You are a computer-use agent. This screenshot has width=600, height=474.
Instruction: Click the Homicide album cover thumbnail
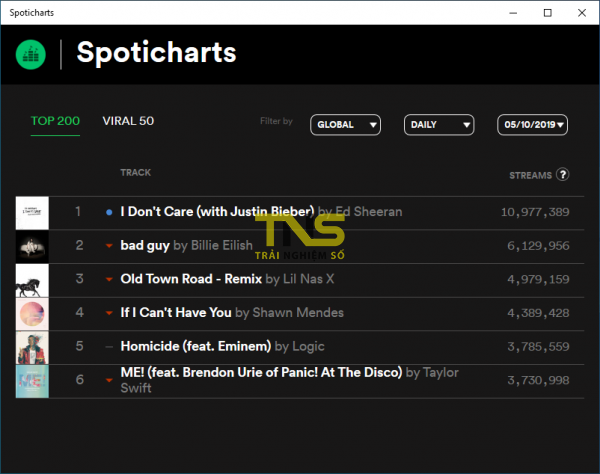(32, 347)
